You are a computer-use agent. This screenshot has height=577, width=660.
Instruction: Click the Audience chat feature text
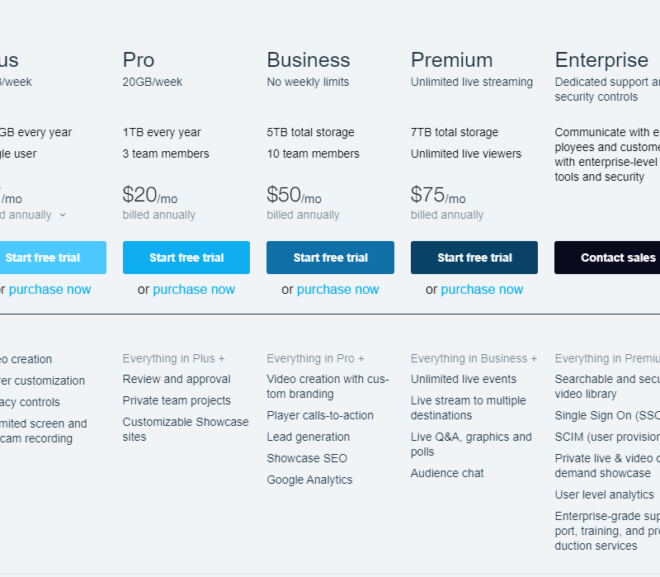tap(447, 473)
